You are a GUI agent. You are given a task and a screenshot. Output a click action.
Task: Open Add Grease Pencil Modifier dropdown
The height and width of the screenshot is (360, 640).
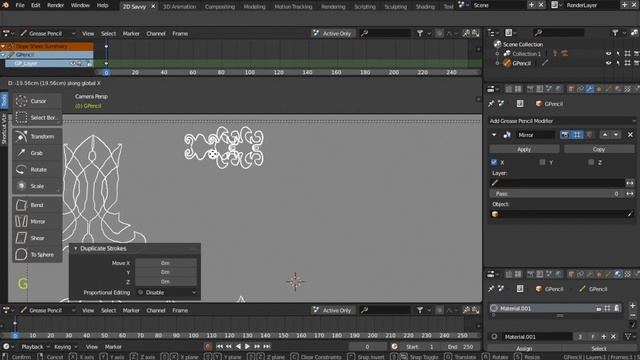pos(562,121)
